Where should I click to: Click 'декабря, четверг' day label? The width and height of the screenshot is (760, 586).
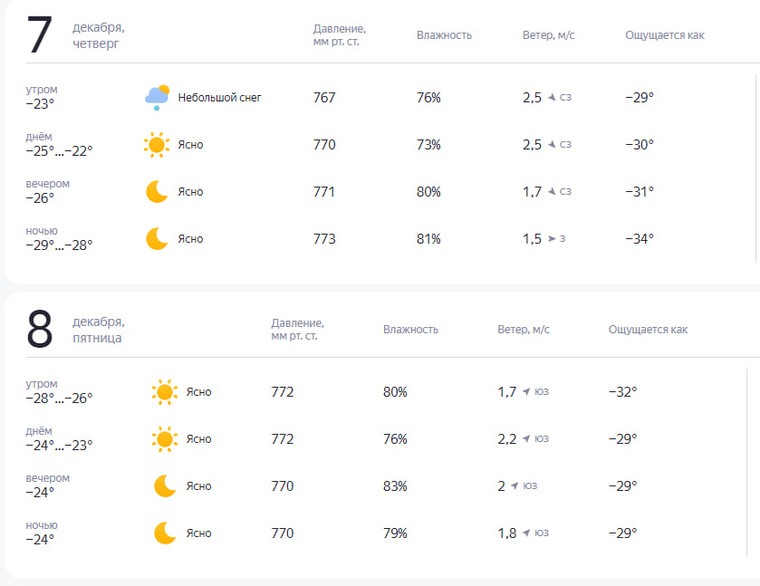(x=98, y=35)
